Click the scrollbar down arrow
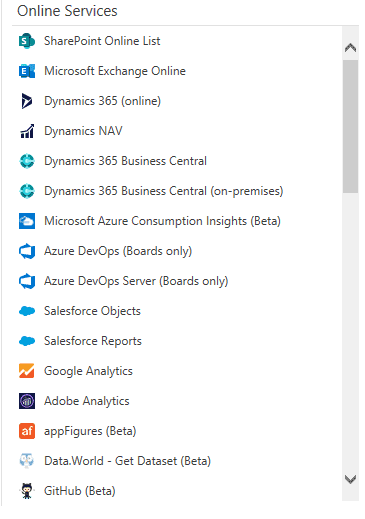This screenshot has width=365, height=519. click(350, 479)
